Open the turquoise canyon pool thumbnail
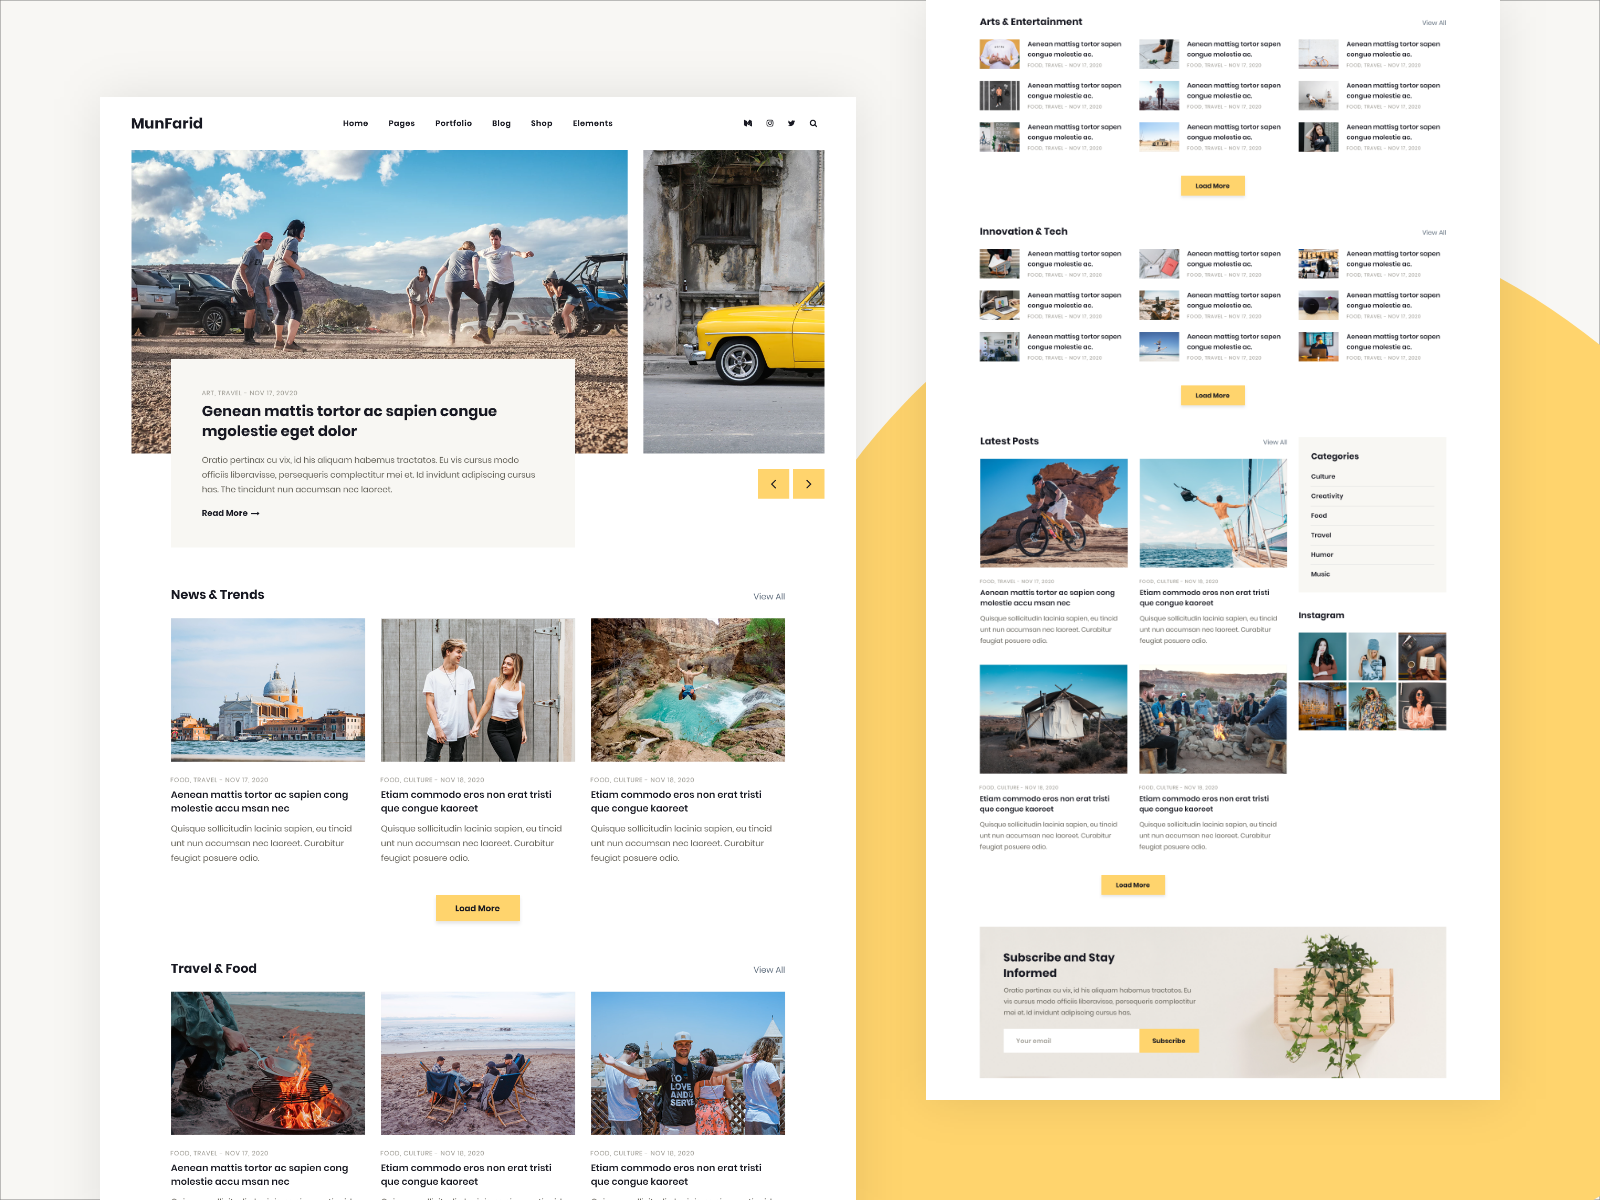 coord(688,690)
